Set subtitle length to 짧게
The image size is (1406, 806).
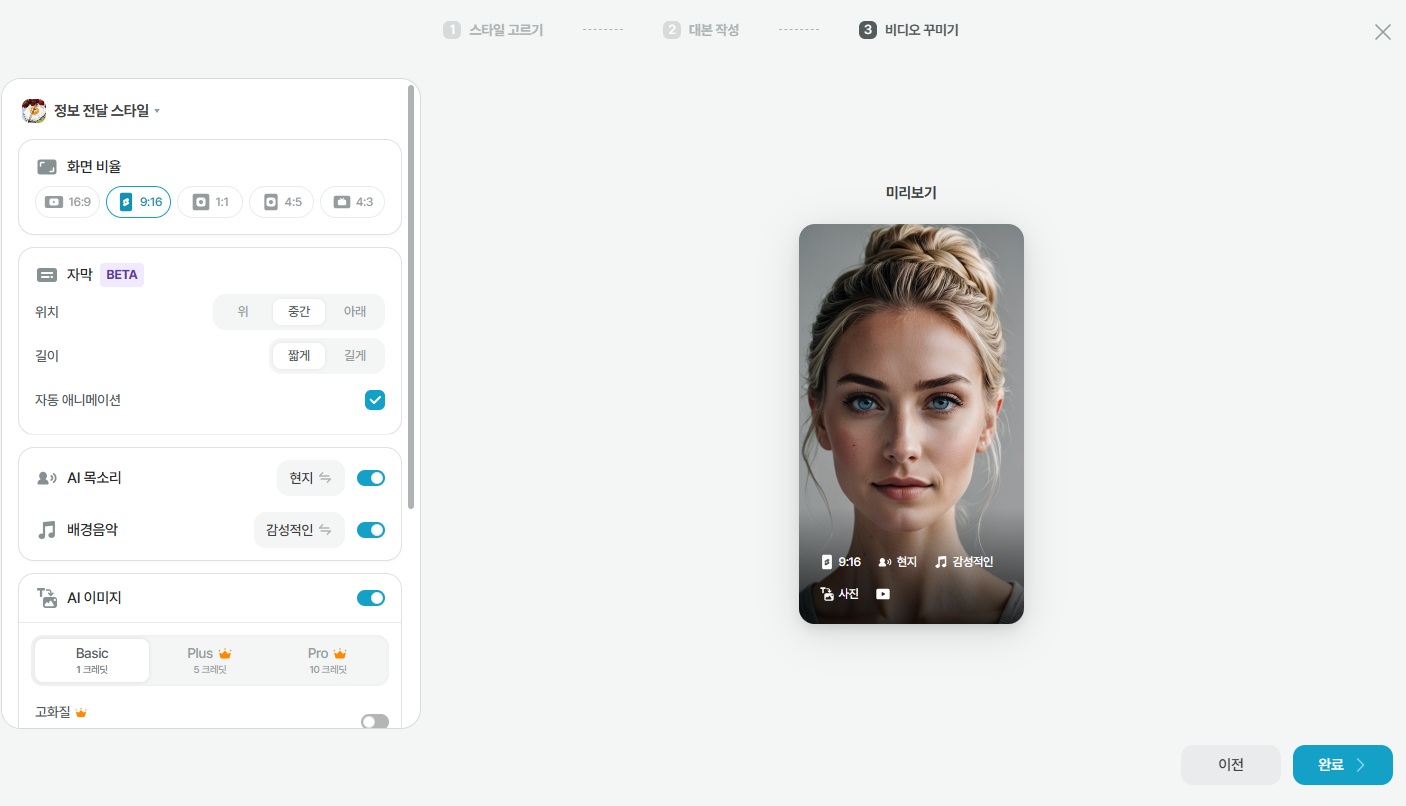click(299, 356)
